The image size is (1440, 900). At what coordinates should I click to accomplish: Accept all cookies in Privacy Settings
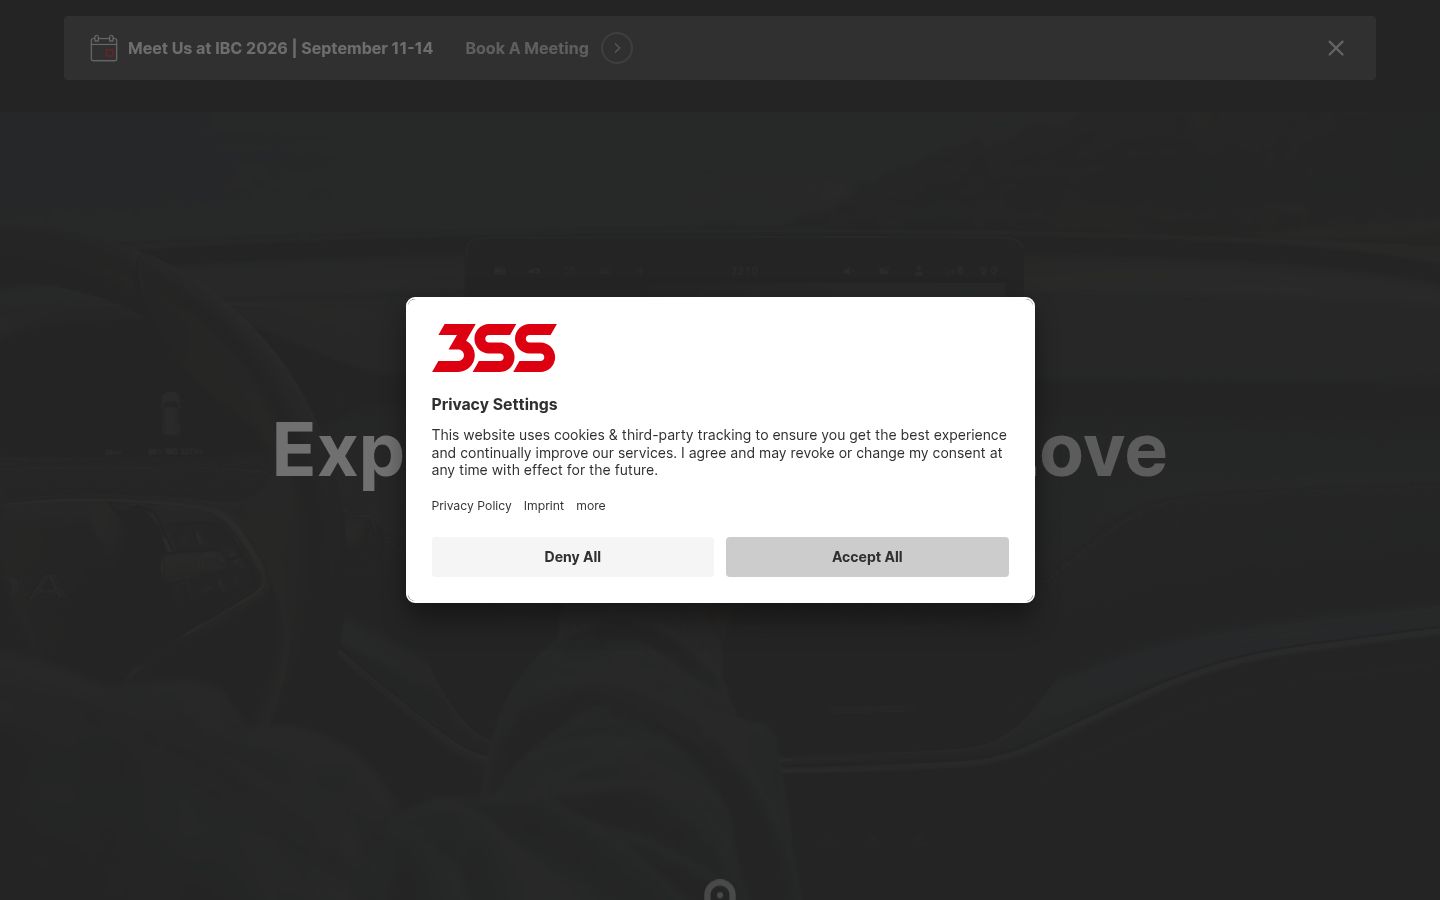867,557
